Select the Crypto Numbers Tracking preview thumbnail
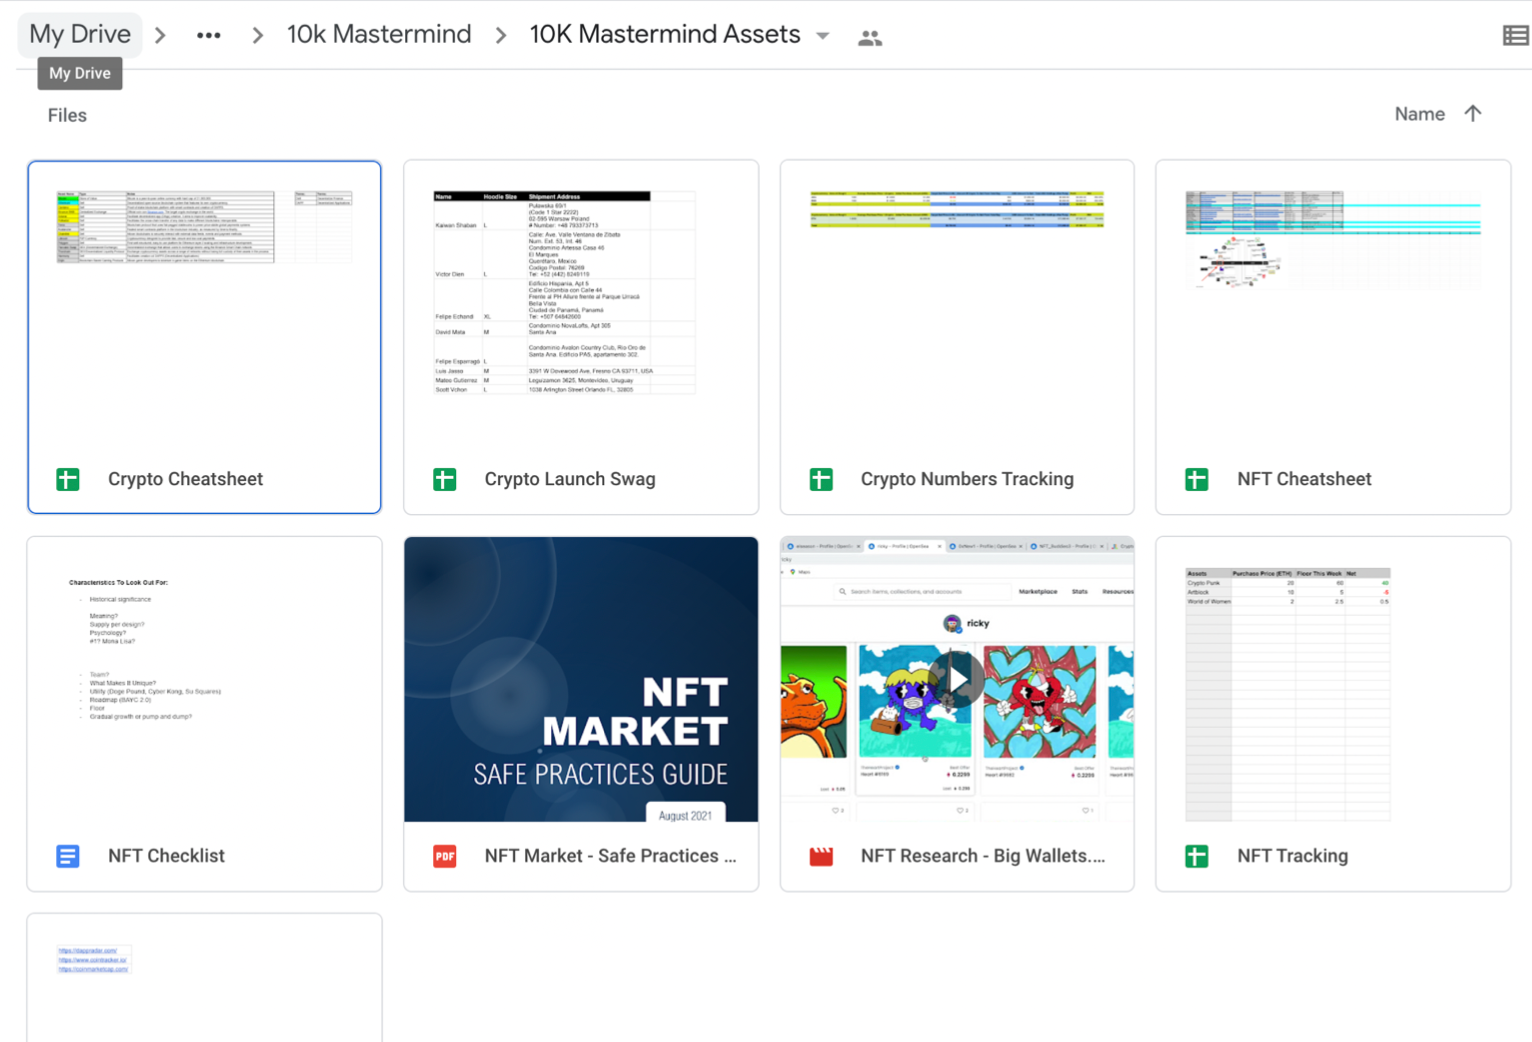The width and height of the screenshot is (1532, 1042). point(957,303)
